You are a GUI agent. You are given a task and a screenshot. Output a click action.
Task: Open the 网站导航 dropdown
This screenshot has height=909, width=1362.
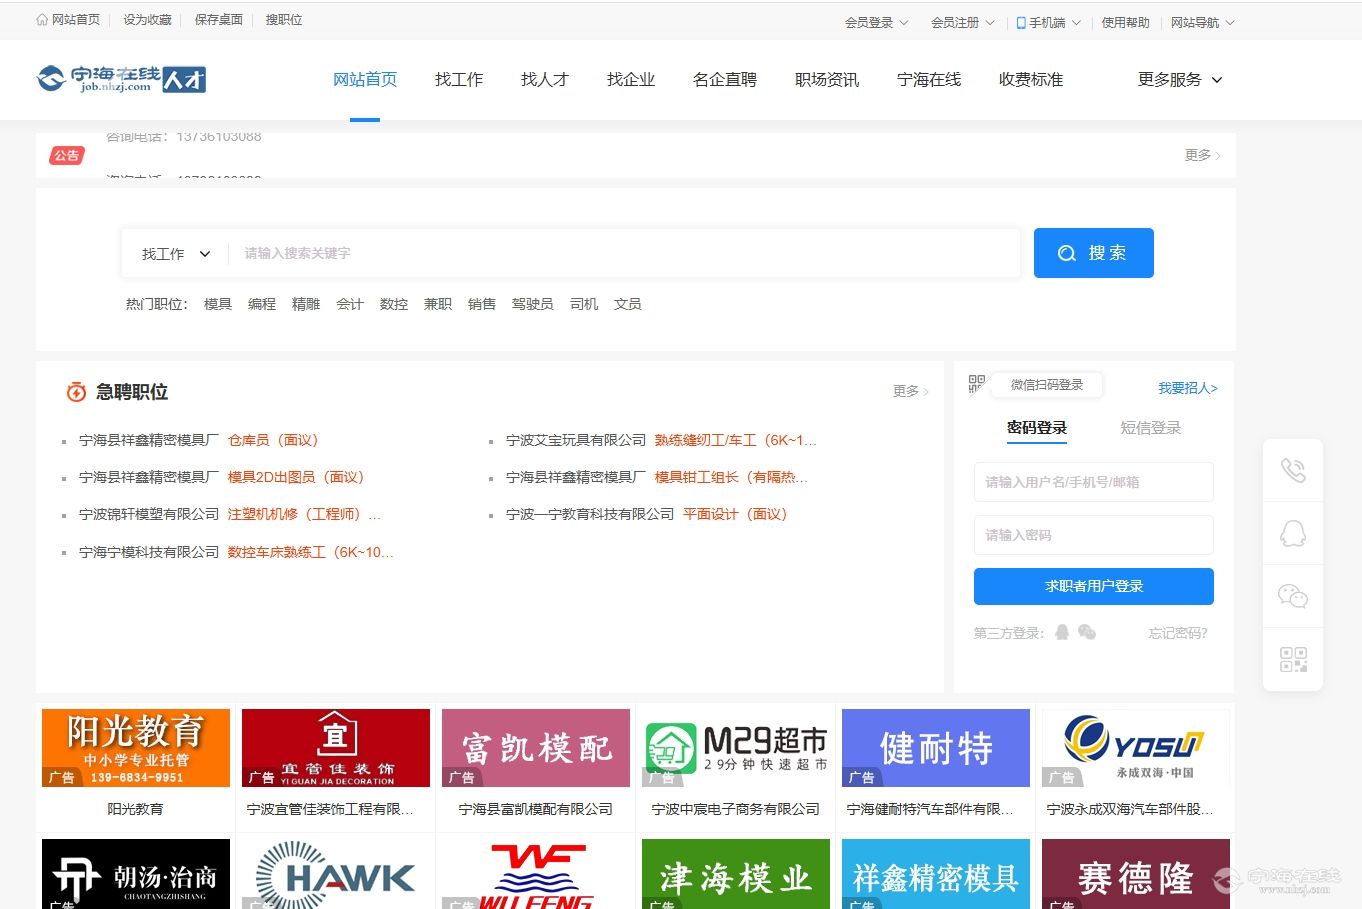point(1202,22)
